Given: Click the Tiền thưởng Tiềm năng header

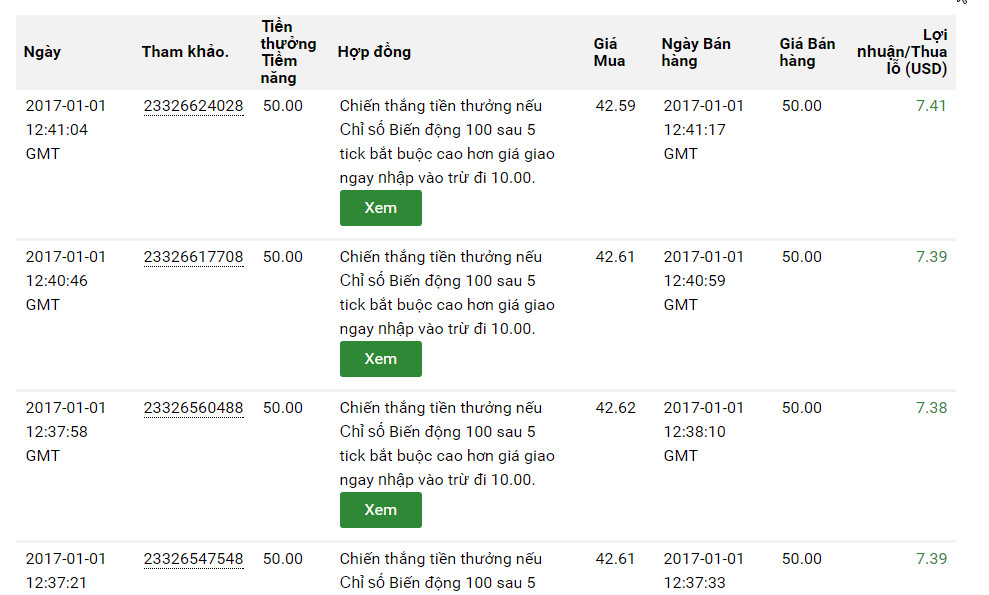Looking at the screenshot, I should tap(288, 52).
